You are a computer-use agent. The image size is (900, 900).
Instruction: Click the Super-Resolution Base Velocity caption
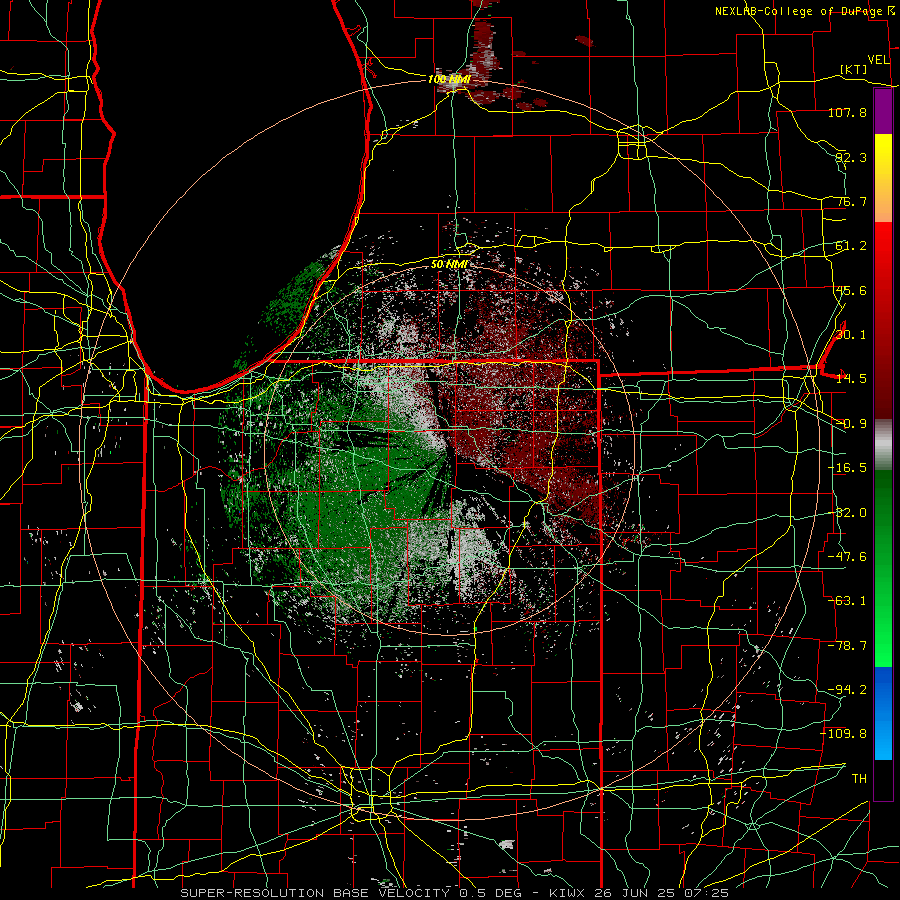tap(455, 893)
